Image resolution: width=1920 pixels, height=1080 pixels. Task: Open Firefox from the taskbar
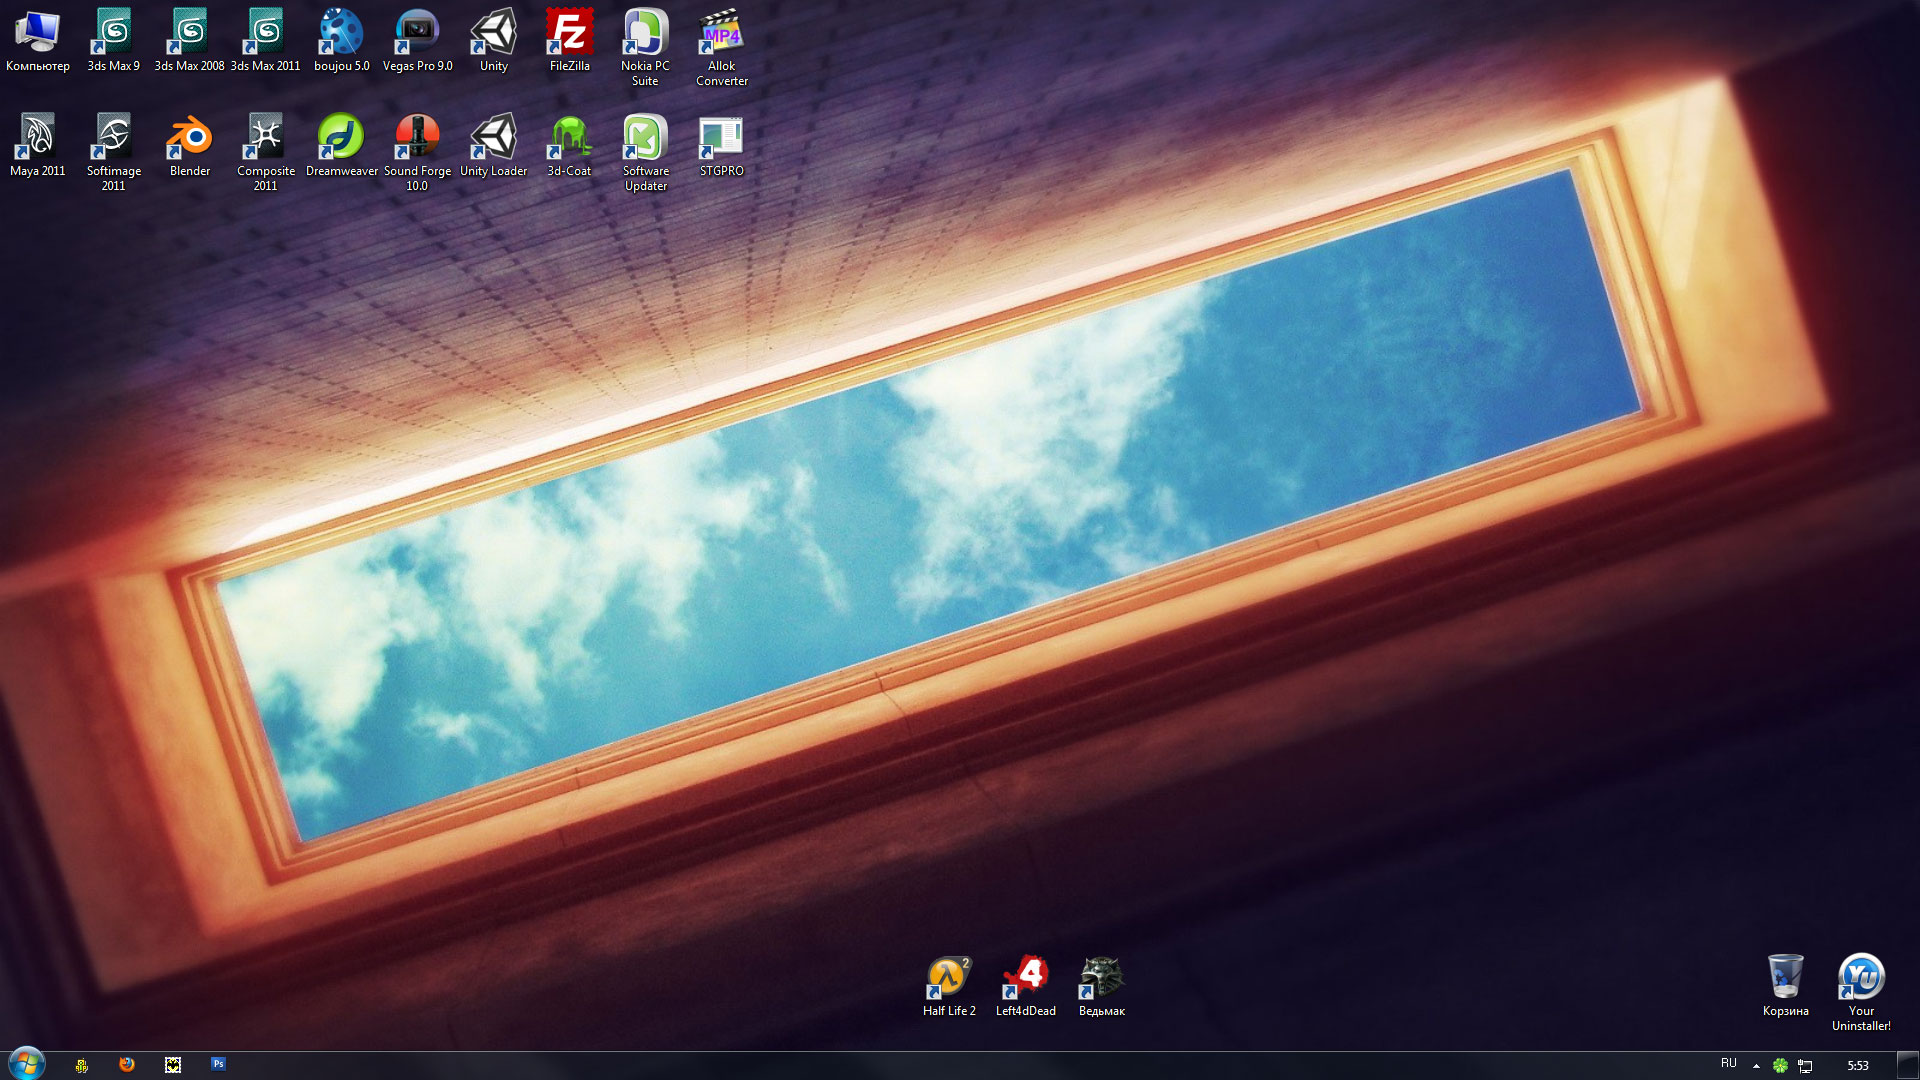point(127,1064)
